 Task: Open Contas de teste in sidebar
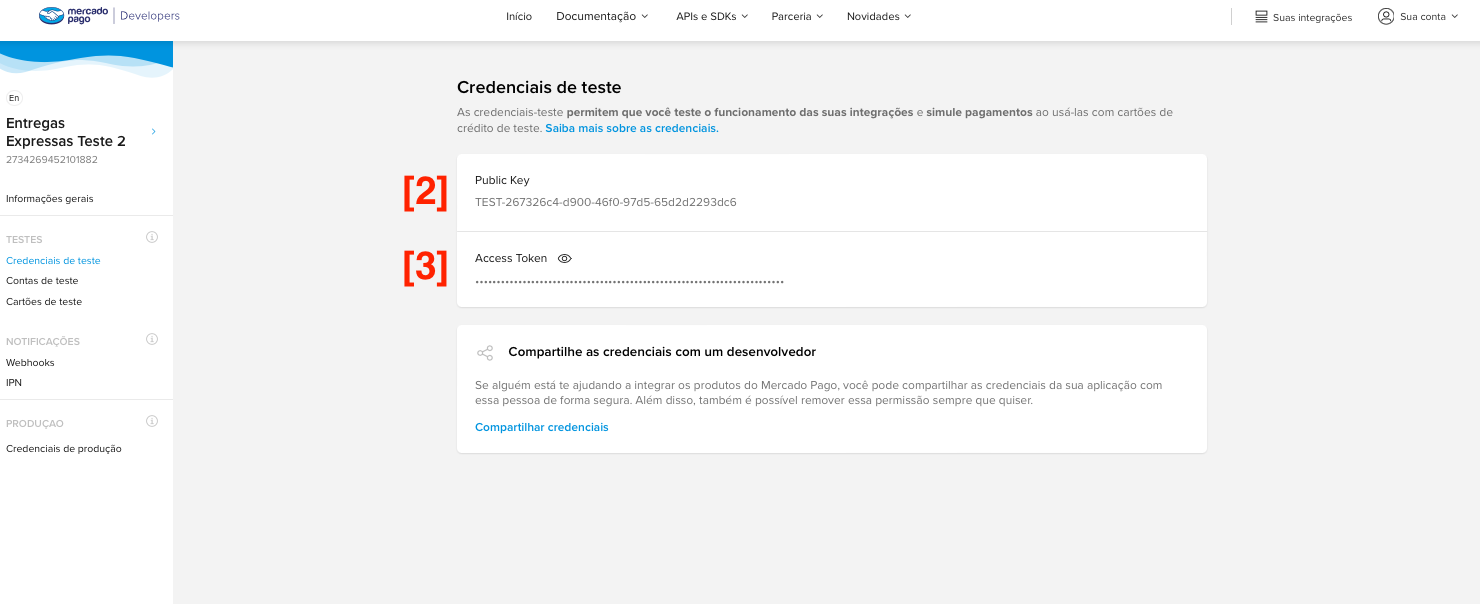(42, 281)
